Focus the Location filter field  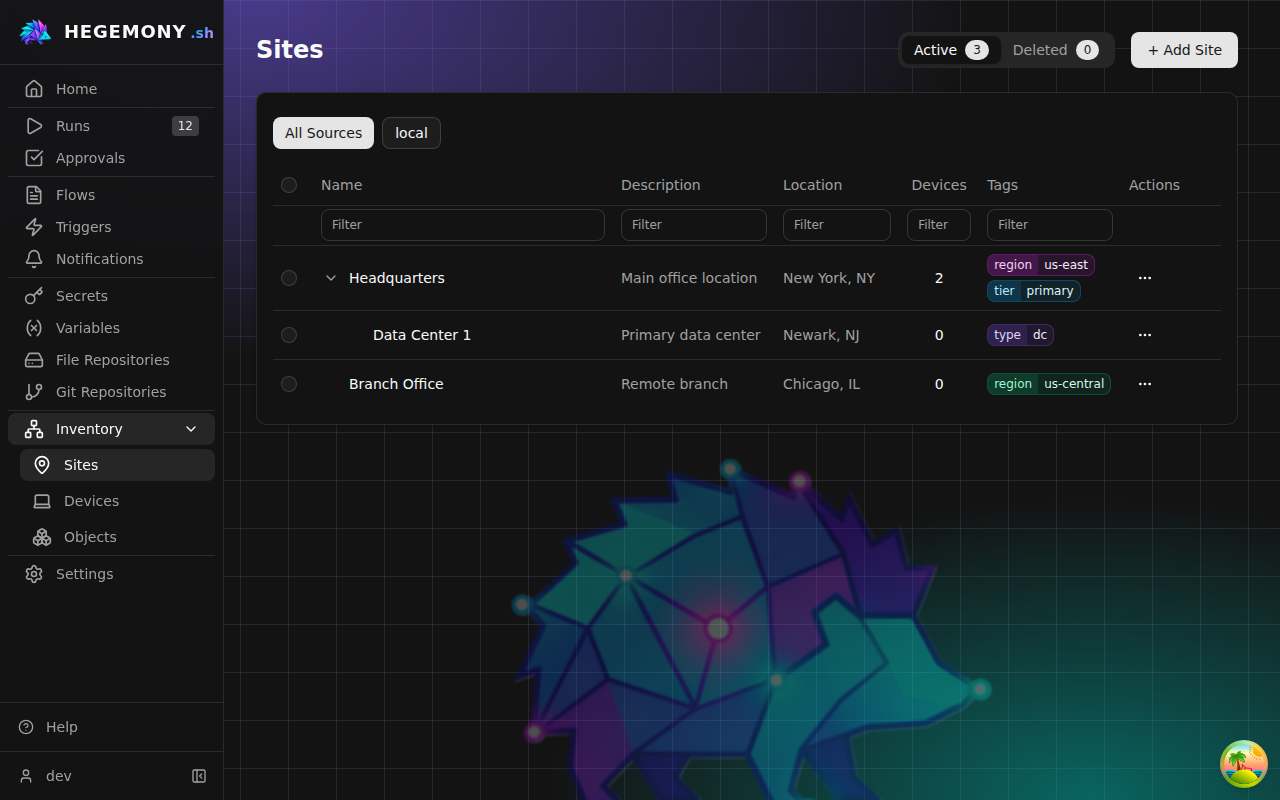[837, 225]
